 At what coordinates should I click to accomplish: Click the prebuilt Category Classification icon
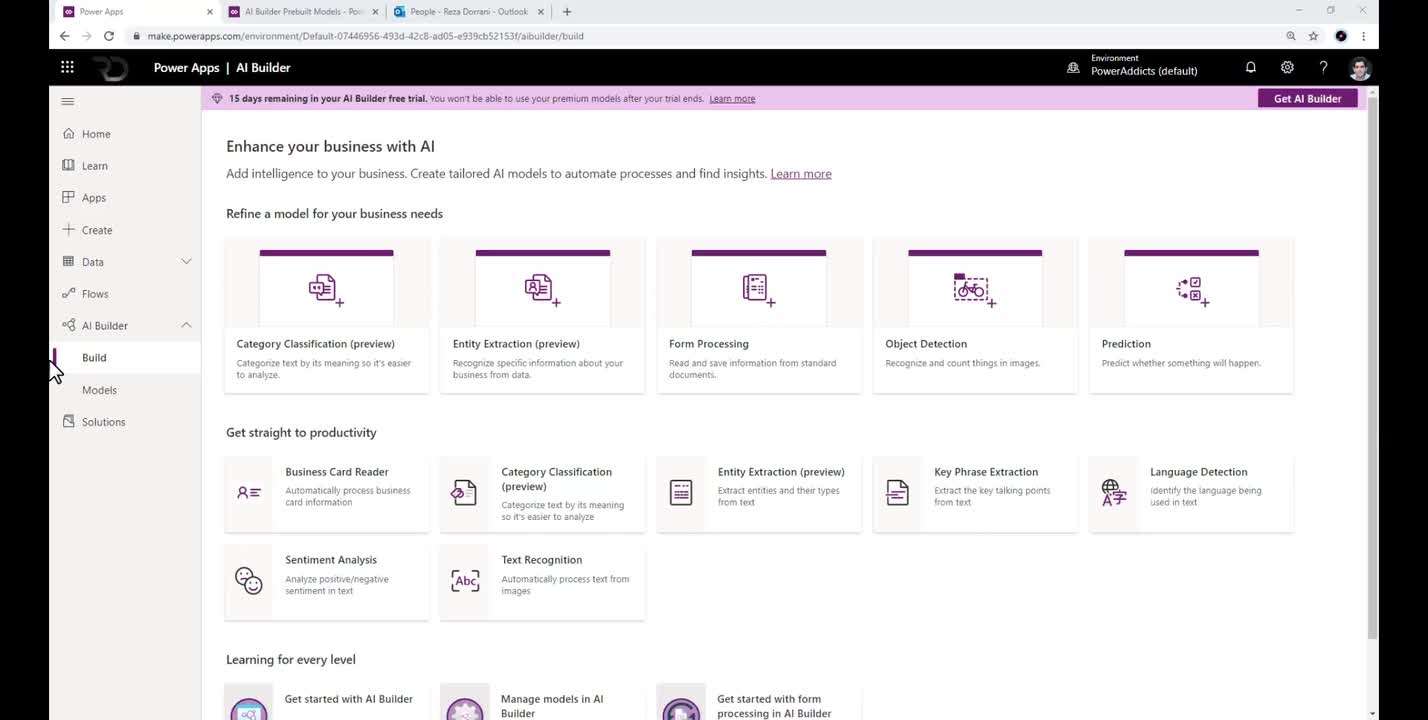[x=464, y=493]
